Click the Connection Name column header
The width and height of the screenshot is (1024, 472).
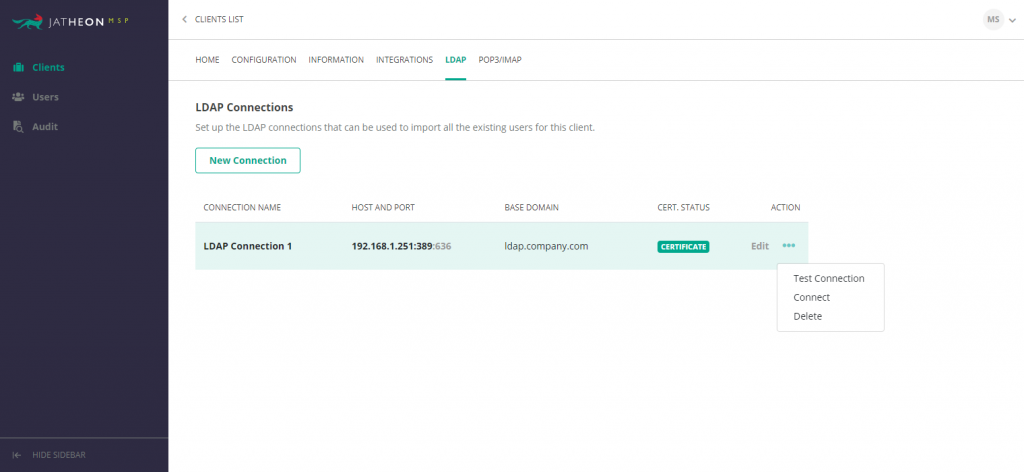click(242, 208)
